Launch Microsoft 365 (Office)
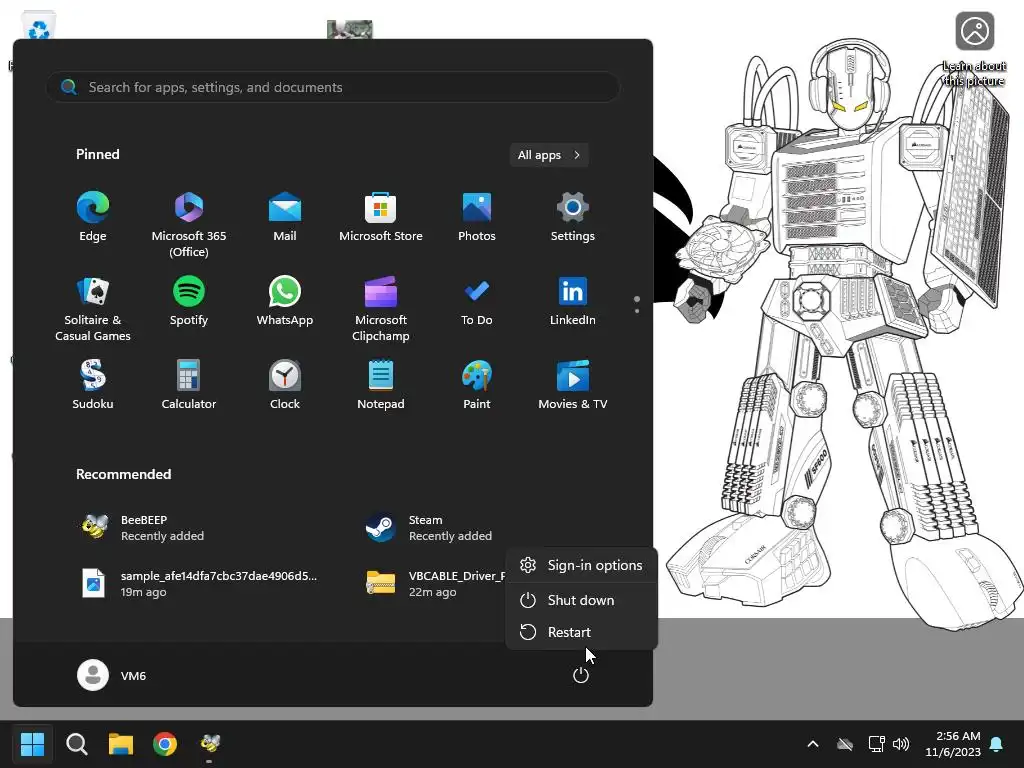Image resolution: width=1024 pixels, height=768 pixels. click(x=189, y=224)
